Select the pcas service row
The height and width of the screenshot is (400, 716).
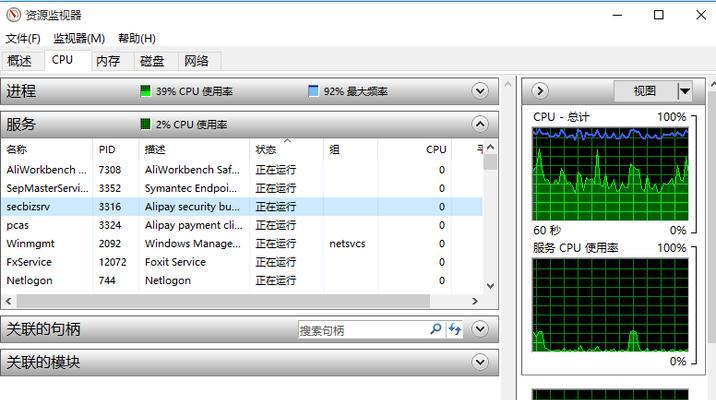[242, 225]
